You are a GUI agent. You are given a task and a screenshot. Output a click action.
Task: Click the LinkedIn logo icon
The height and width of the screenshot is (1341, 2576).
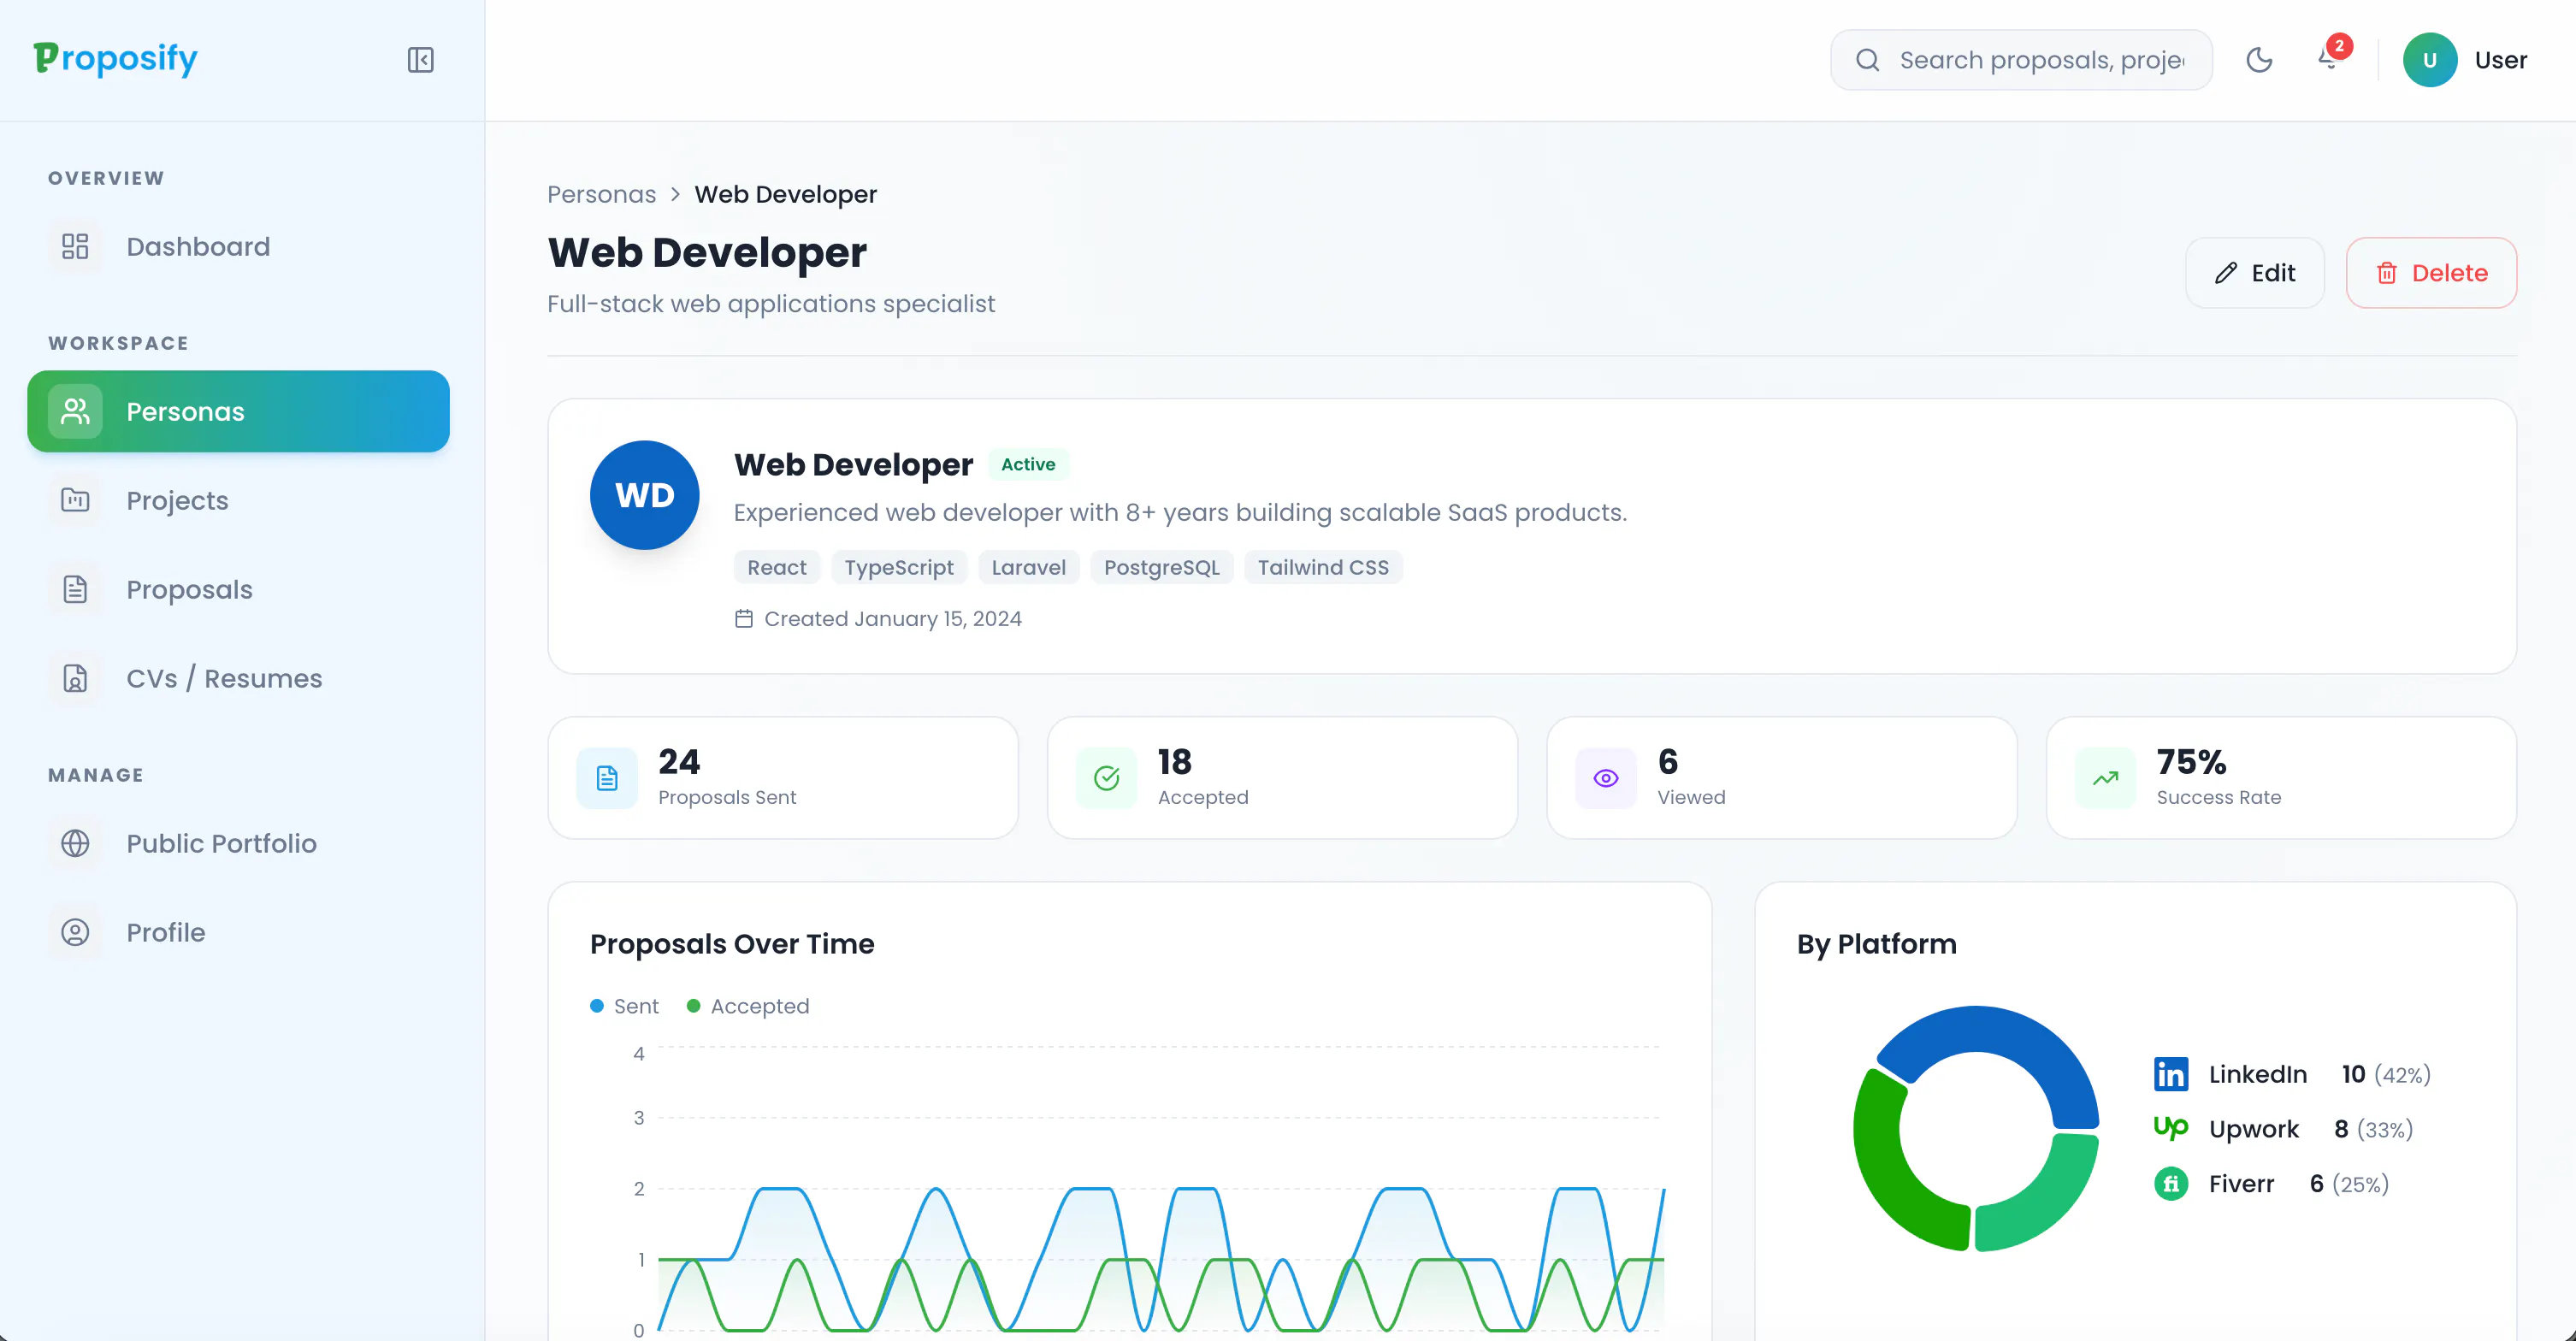coord(2171,1074)
